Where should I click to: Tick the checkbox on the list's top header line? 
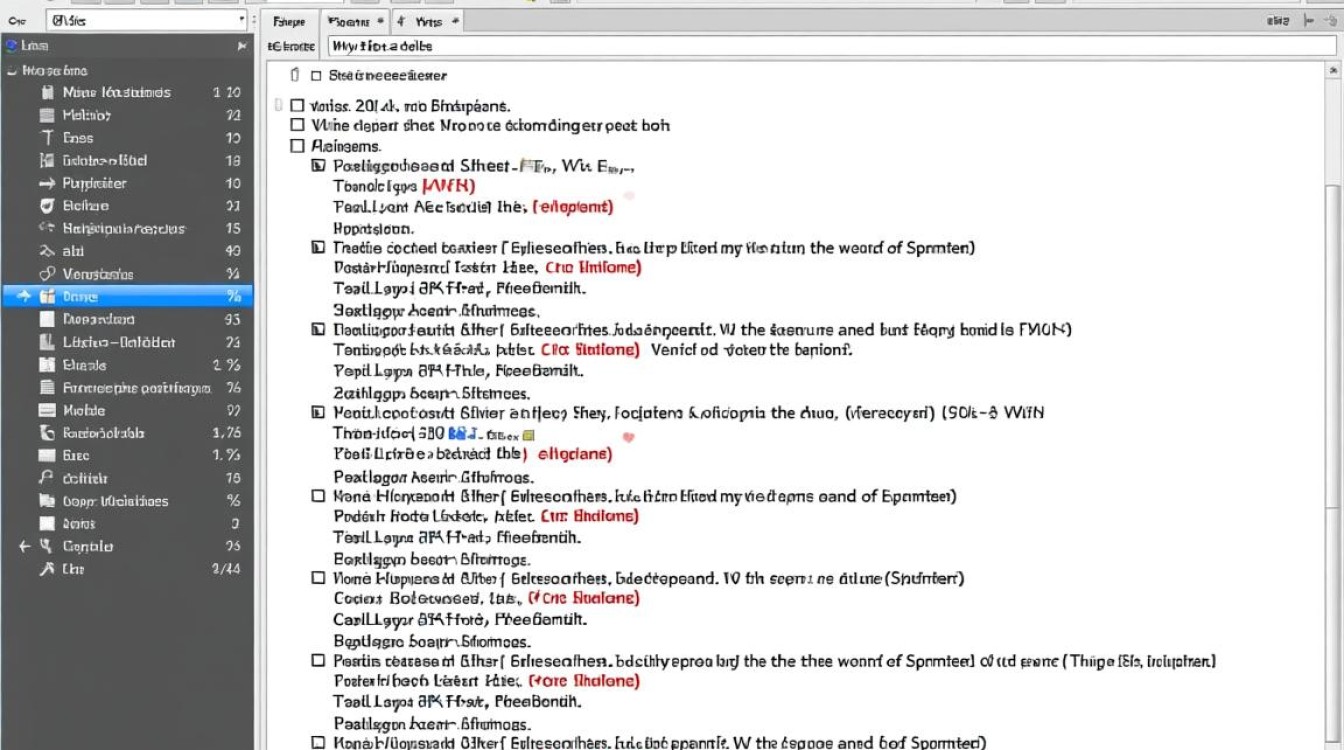click(x=316, y=75)
